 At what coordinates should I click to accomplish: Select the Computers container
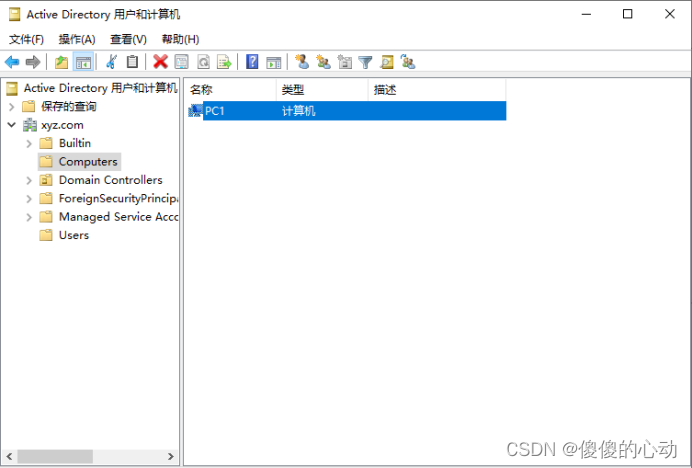point(88,162)
